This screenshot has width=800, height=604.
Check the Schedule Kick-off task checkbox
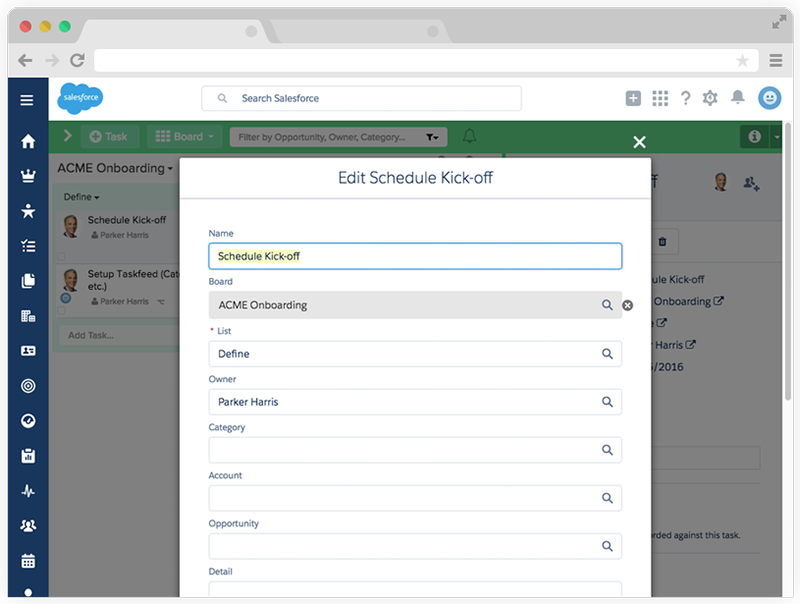tap(61, 256)
